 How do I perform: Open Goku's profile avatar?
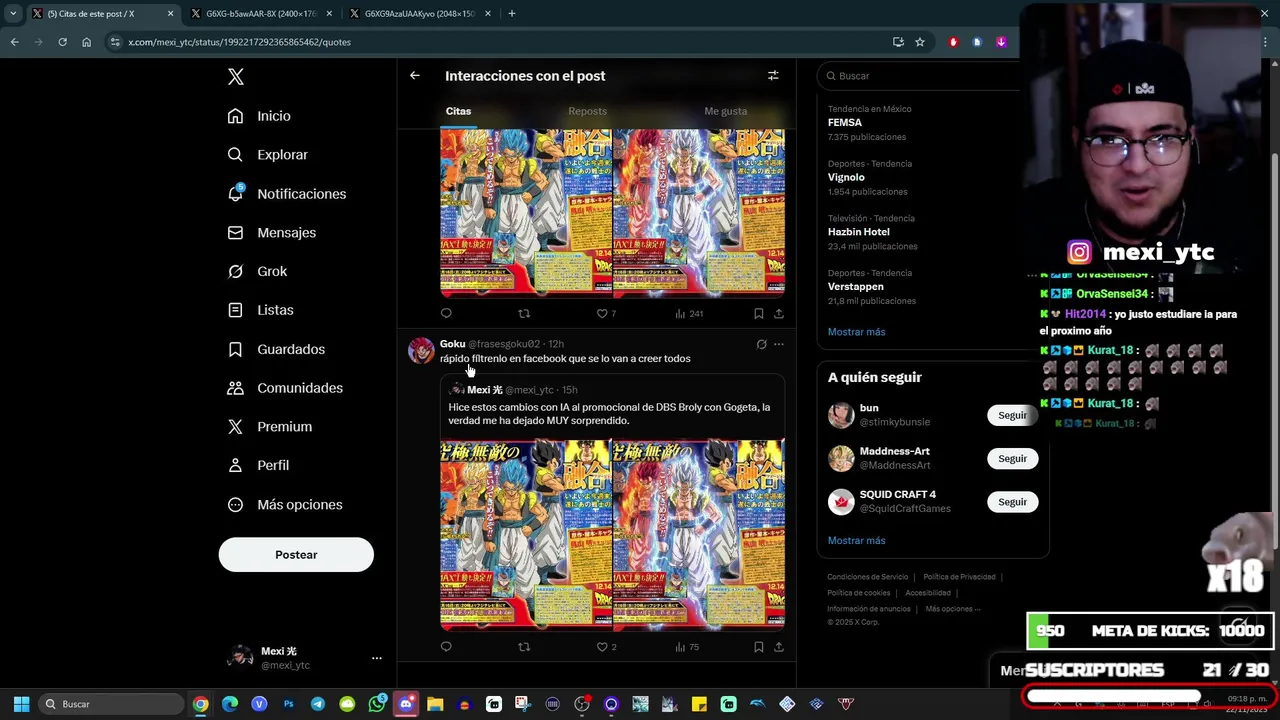tap(421, 351)
